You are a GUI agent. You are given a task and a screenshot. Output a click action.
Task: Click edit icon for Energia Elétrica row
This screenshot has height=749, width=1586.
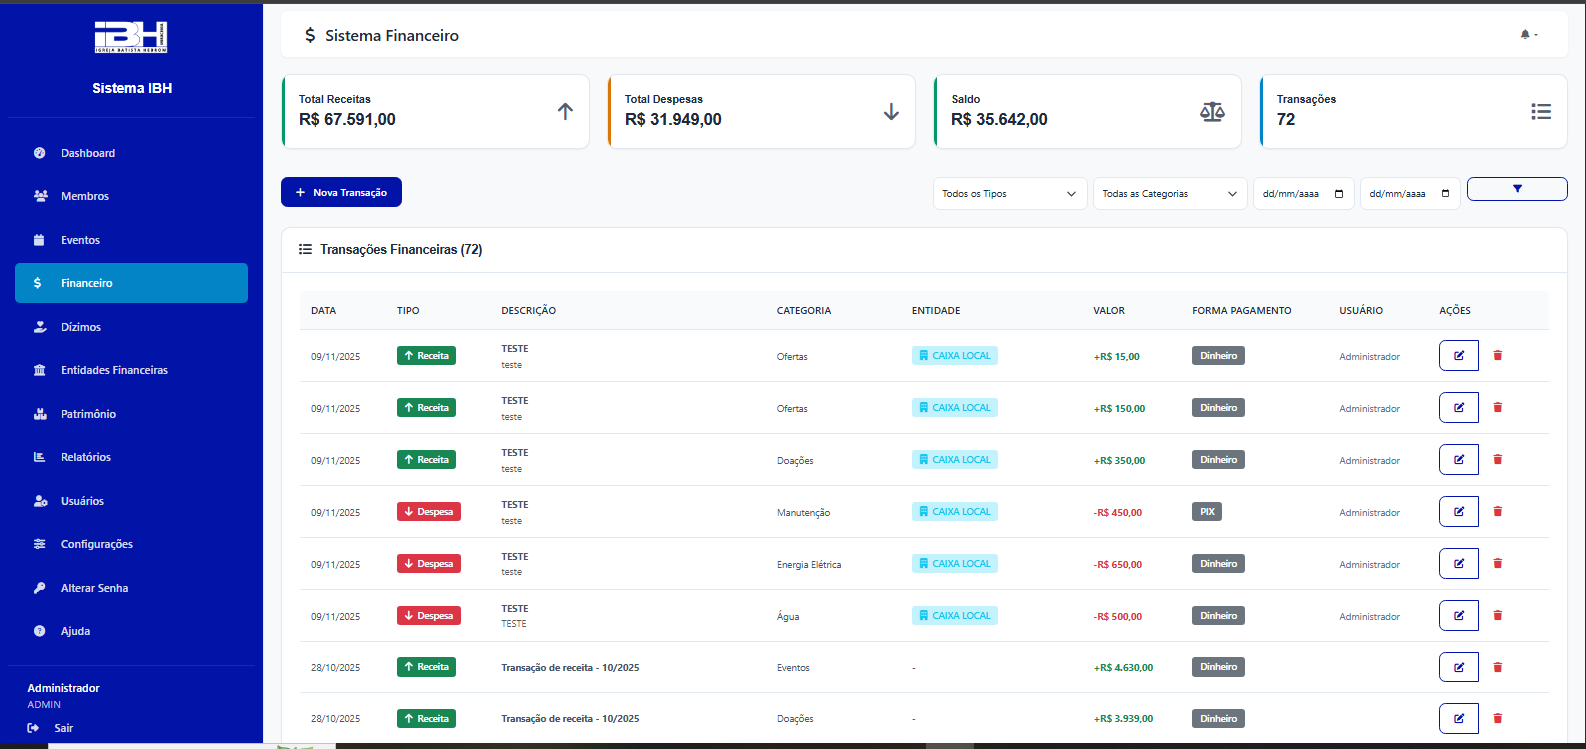(x=1458, y=564)
